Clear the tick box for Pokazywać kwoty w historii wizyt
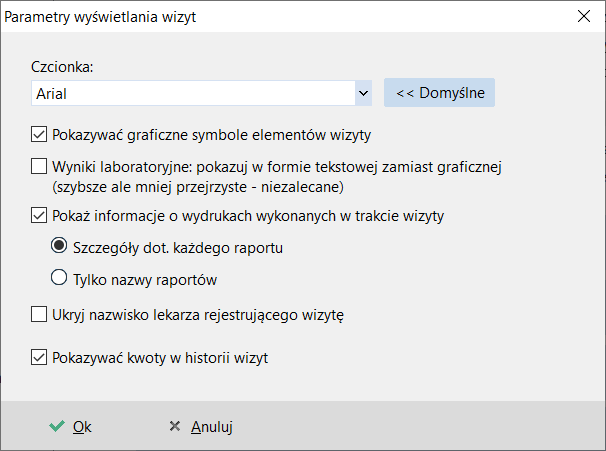The image size is (606, 451). 39,357
